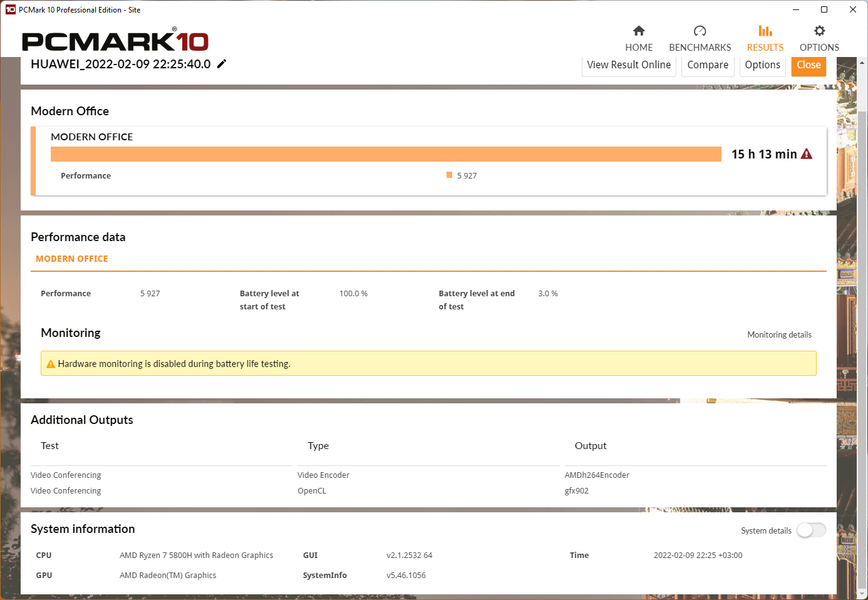Screen dimensions: 868x600
Task: Click the 15 h 13 min battery result
Action: pos(764,154)
